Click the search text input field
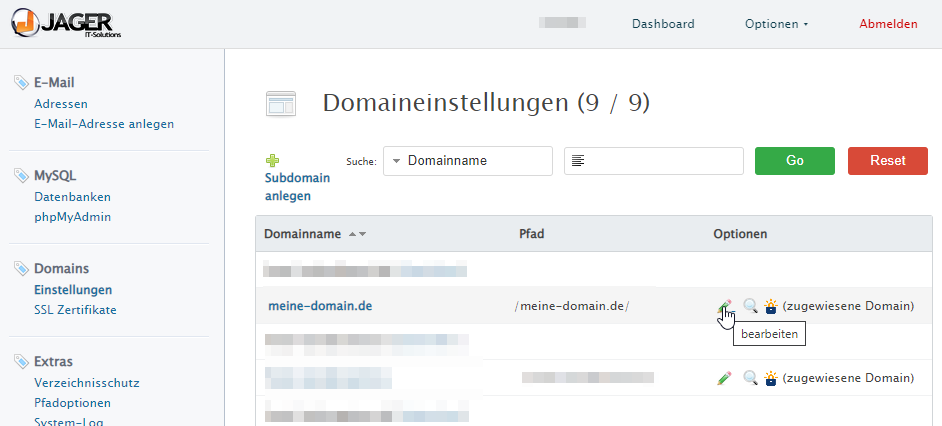The width and height of the screenshot is (942, 426). click(x=654, y=161)
